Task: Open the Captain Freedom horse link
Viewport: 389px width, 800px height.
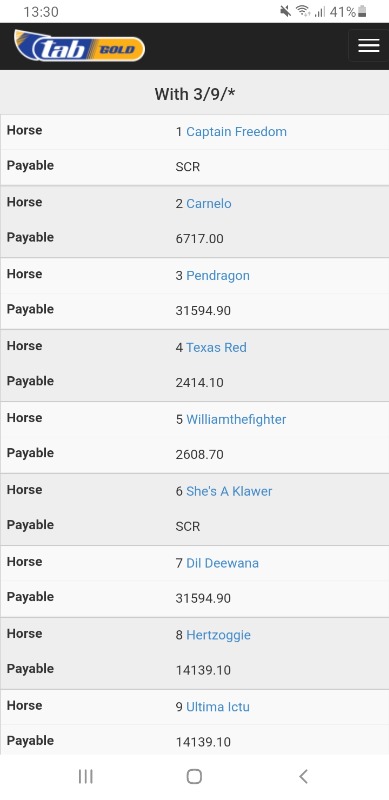Action: pyautogui.click(x=236, y=132)
